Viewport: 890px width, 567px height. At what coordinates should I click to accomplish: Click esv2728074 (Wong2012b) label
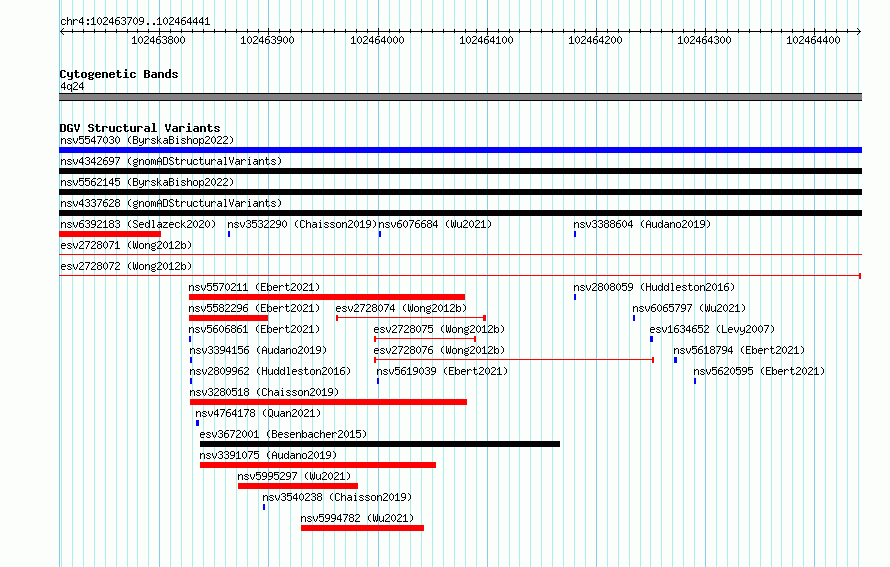click(401, 308)
